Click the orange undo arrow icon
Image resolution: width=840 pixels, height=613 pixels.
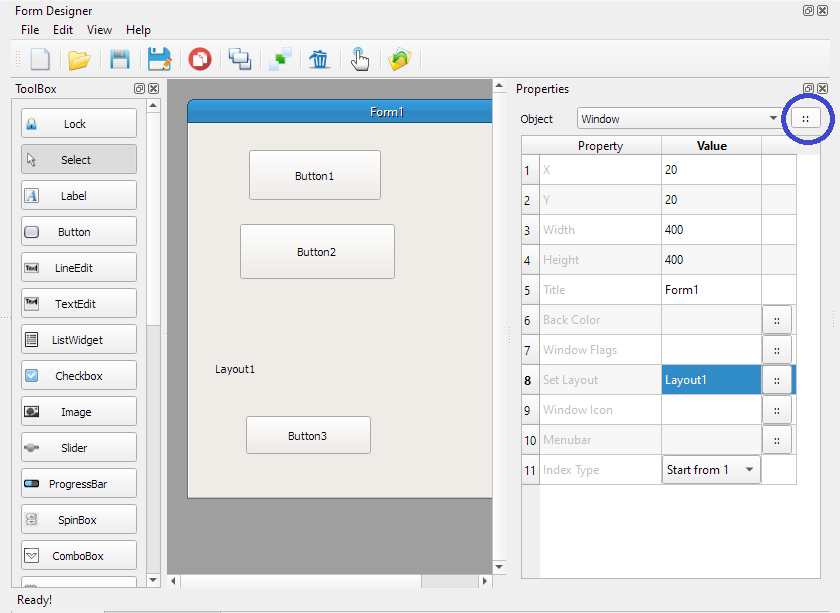(x=400, y=59)
